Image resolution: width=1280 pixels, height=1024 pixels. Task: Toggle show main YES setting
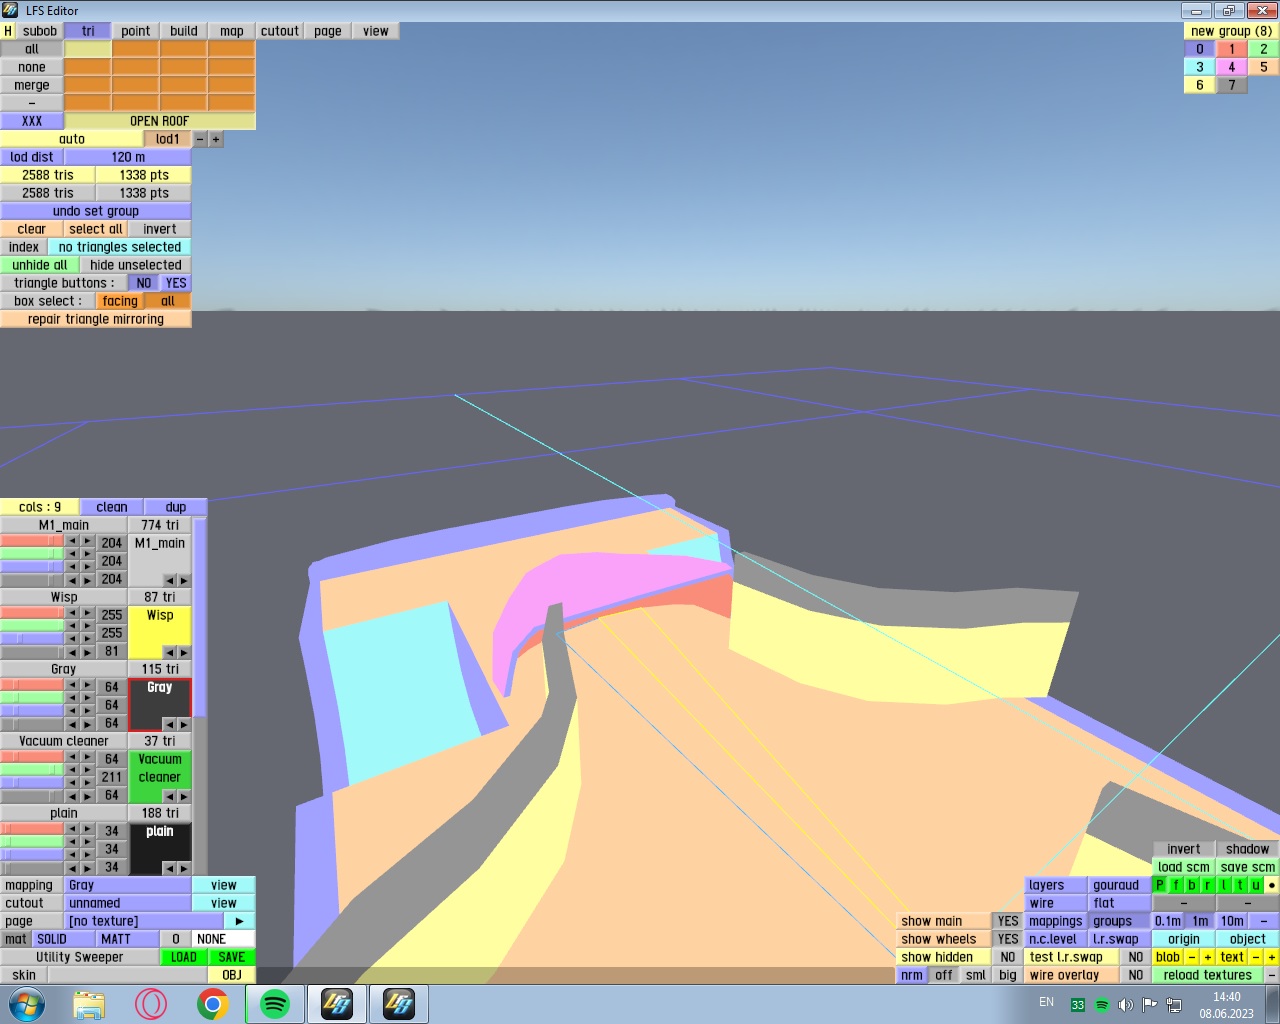point(1008,921)
